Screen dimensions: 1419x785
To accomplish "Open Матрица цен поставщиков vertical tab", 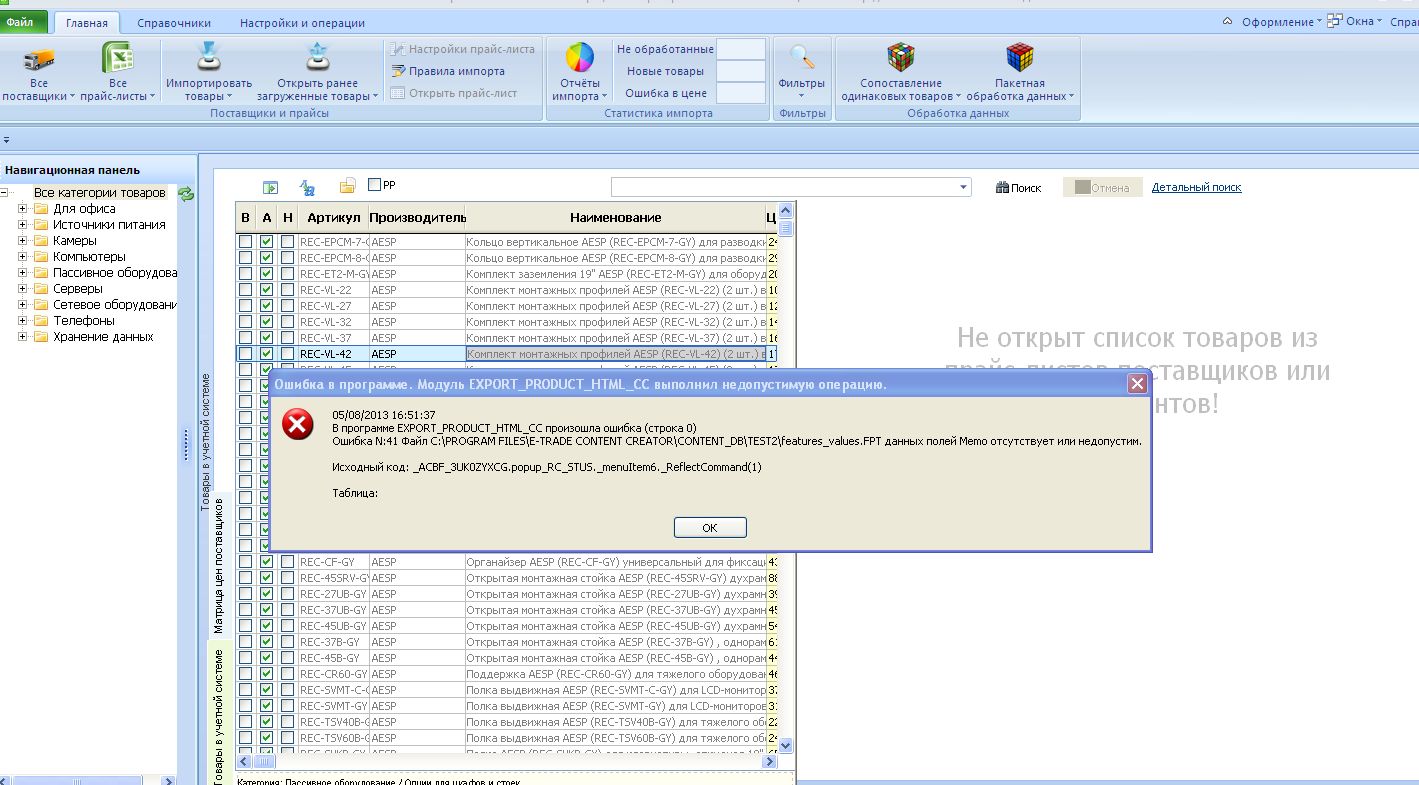I will [218, 565].
